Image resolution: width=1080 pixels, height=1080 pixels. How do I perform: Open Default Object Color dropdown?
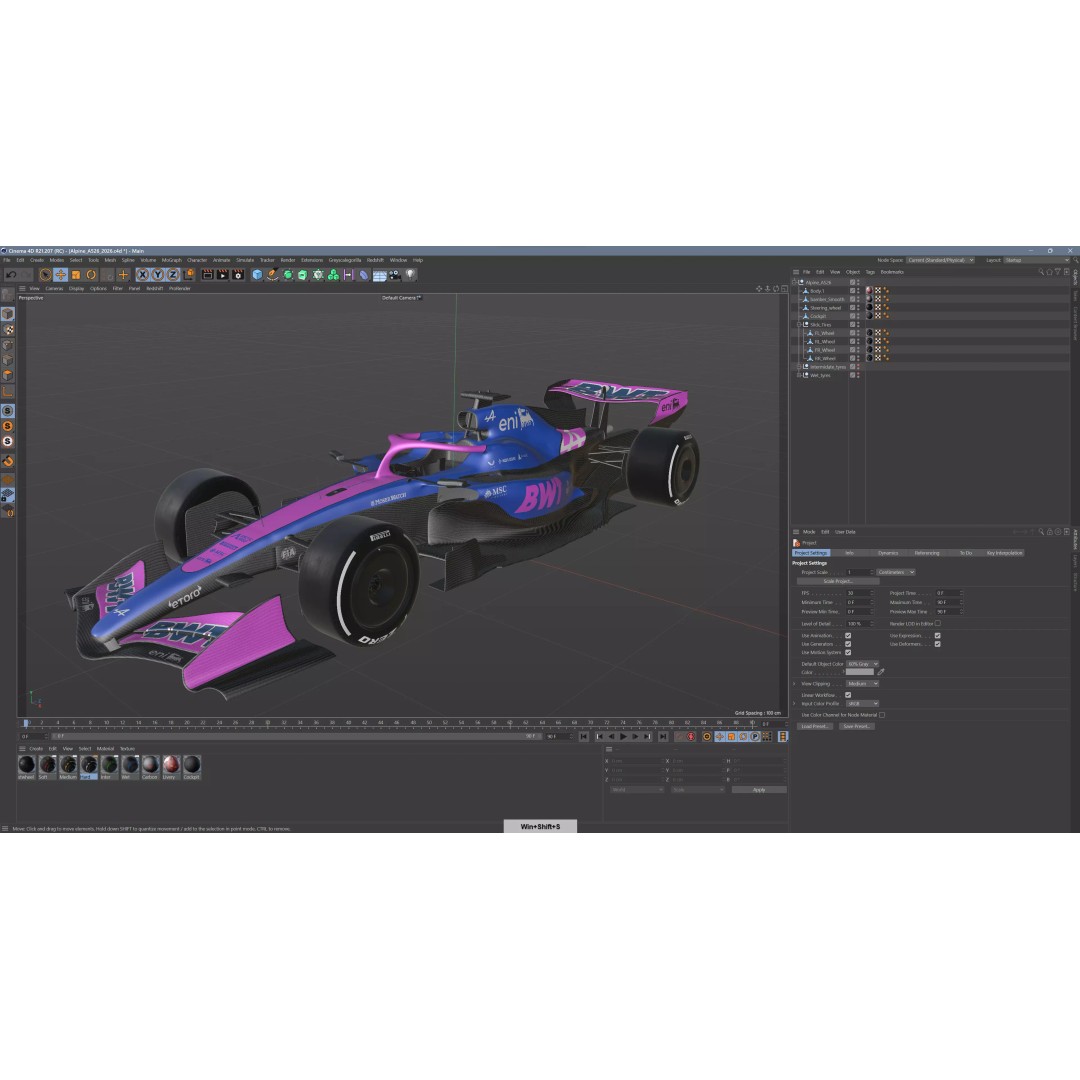(862, 664)
